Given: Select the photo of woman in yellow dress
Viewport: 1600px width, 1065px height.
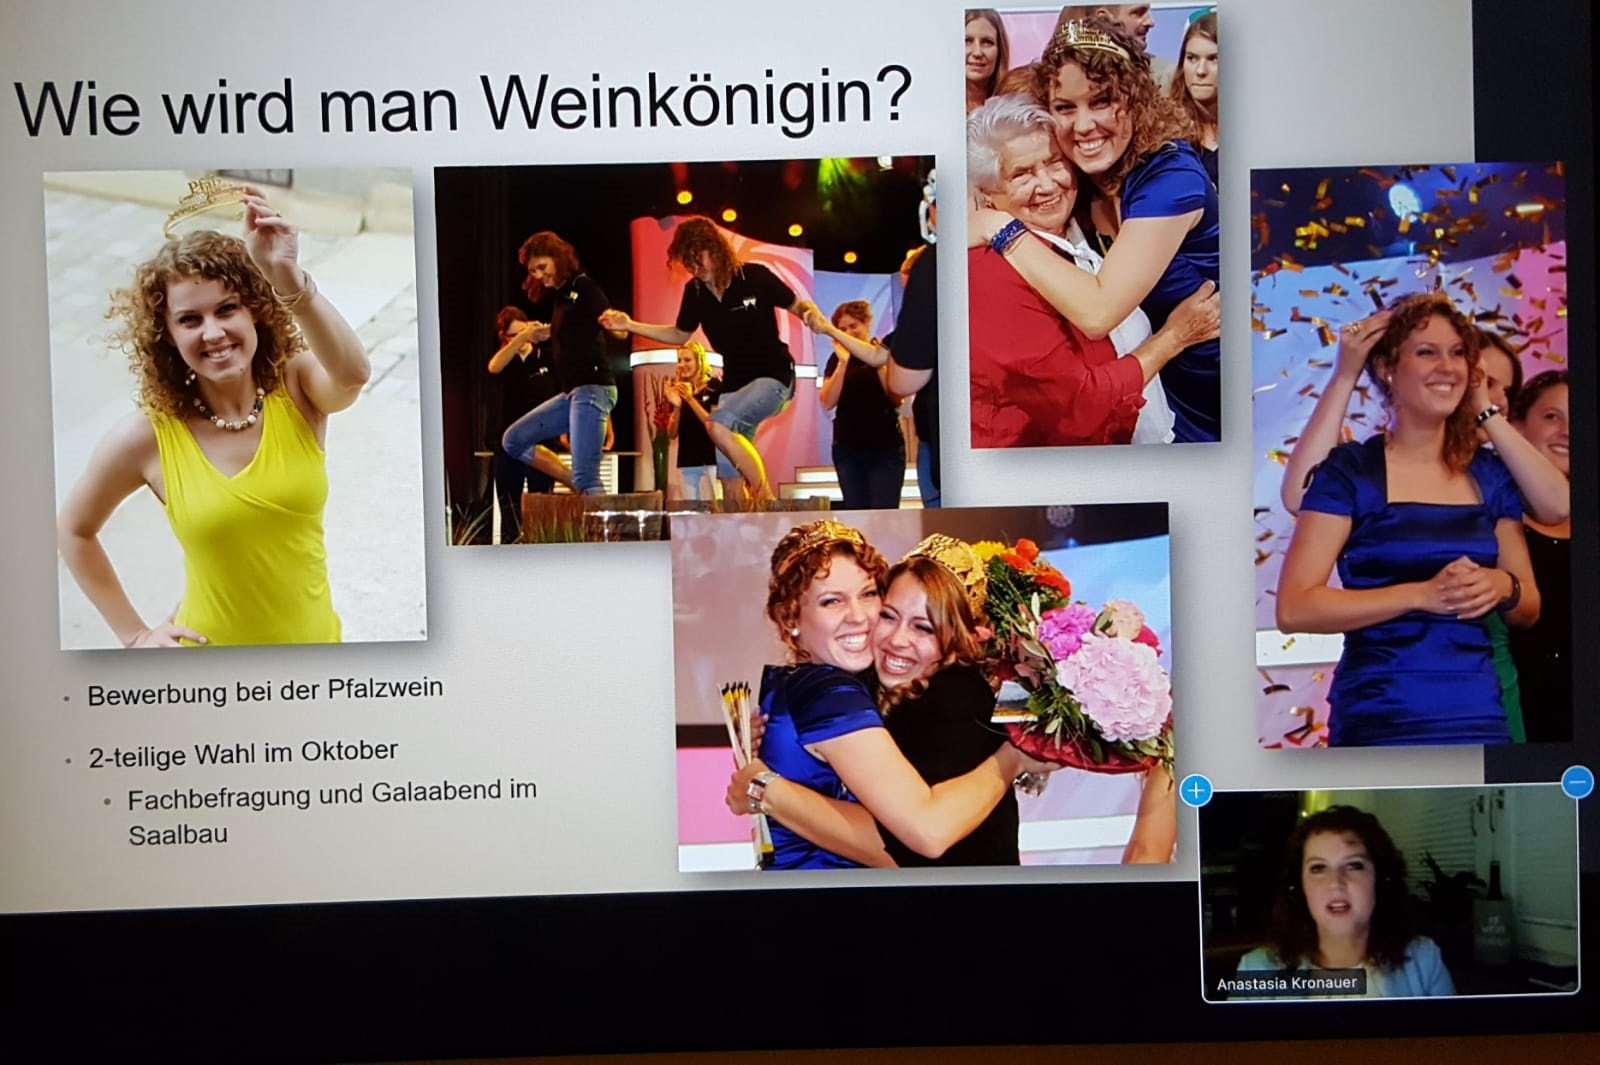Looking at the screenshot, I should click(235, 410).
